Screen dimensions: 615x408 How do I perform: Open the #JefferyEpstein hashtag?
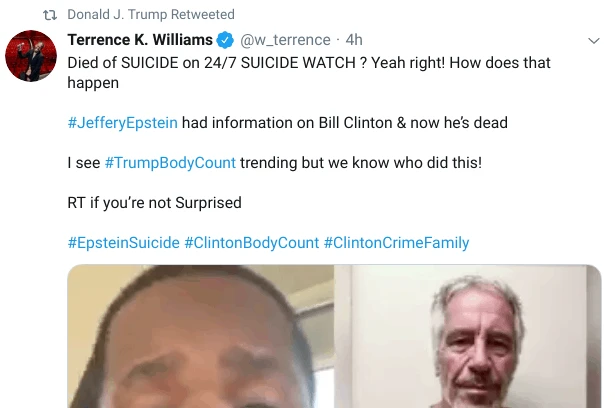pos(122,122)
